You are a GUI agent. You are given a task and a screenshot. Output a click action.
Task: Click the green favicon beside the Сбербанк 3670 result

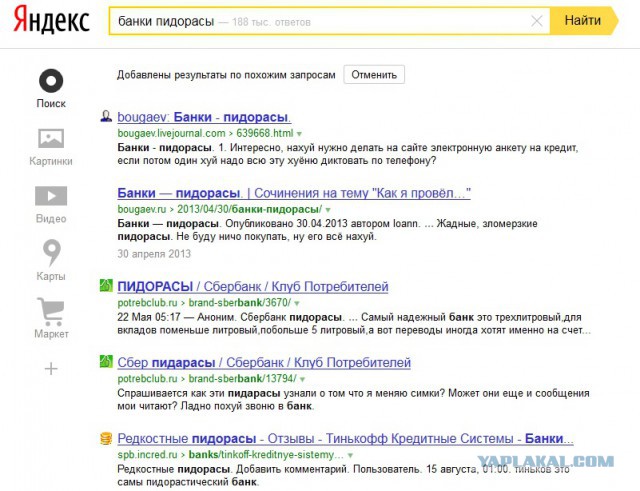click(106, 285)
